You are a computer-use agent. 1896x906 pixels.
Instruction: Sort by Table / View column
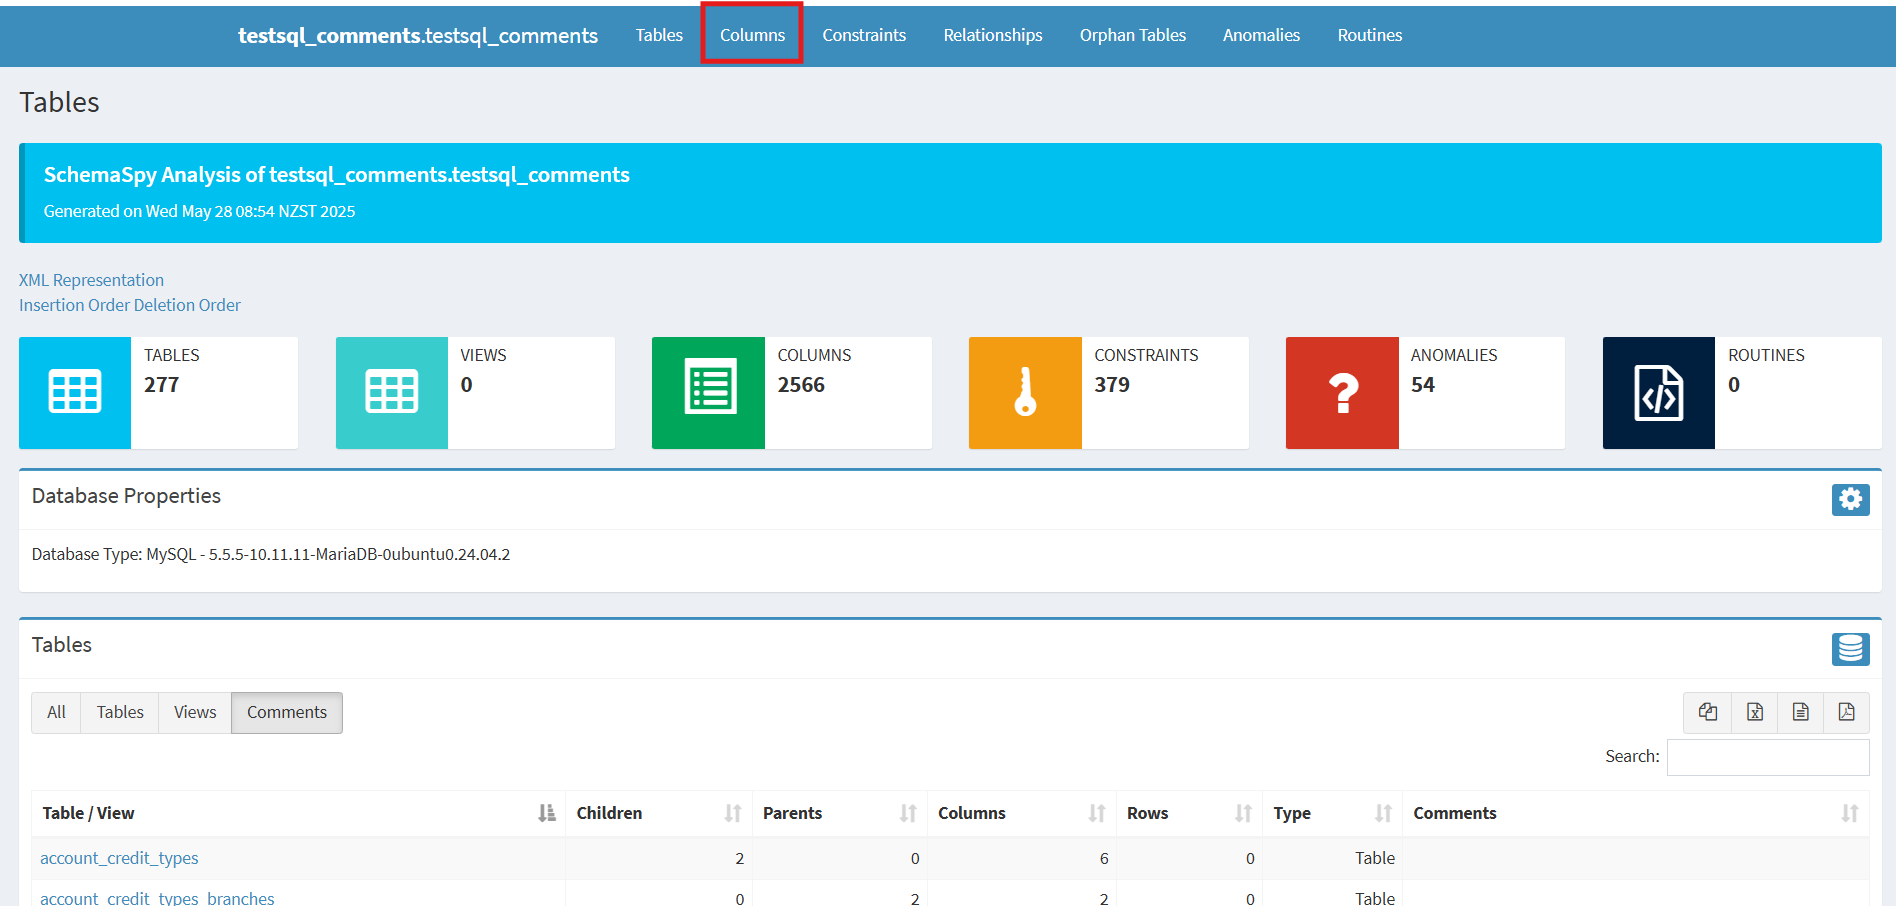(298, 813)
